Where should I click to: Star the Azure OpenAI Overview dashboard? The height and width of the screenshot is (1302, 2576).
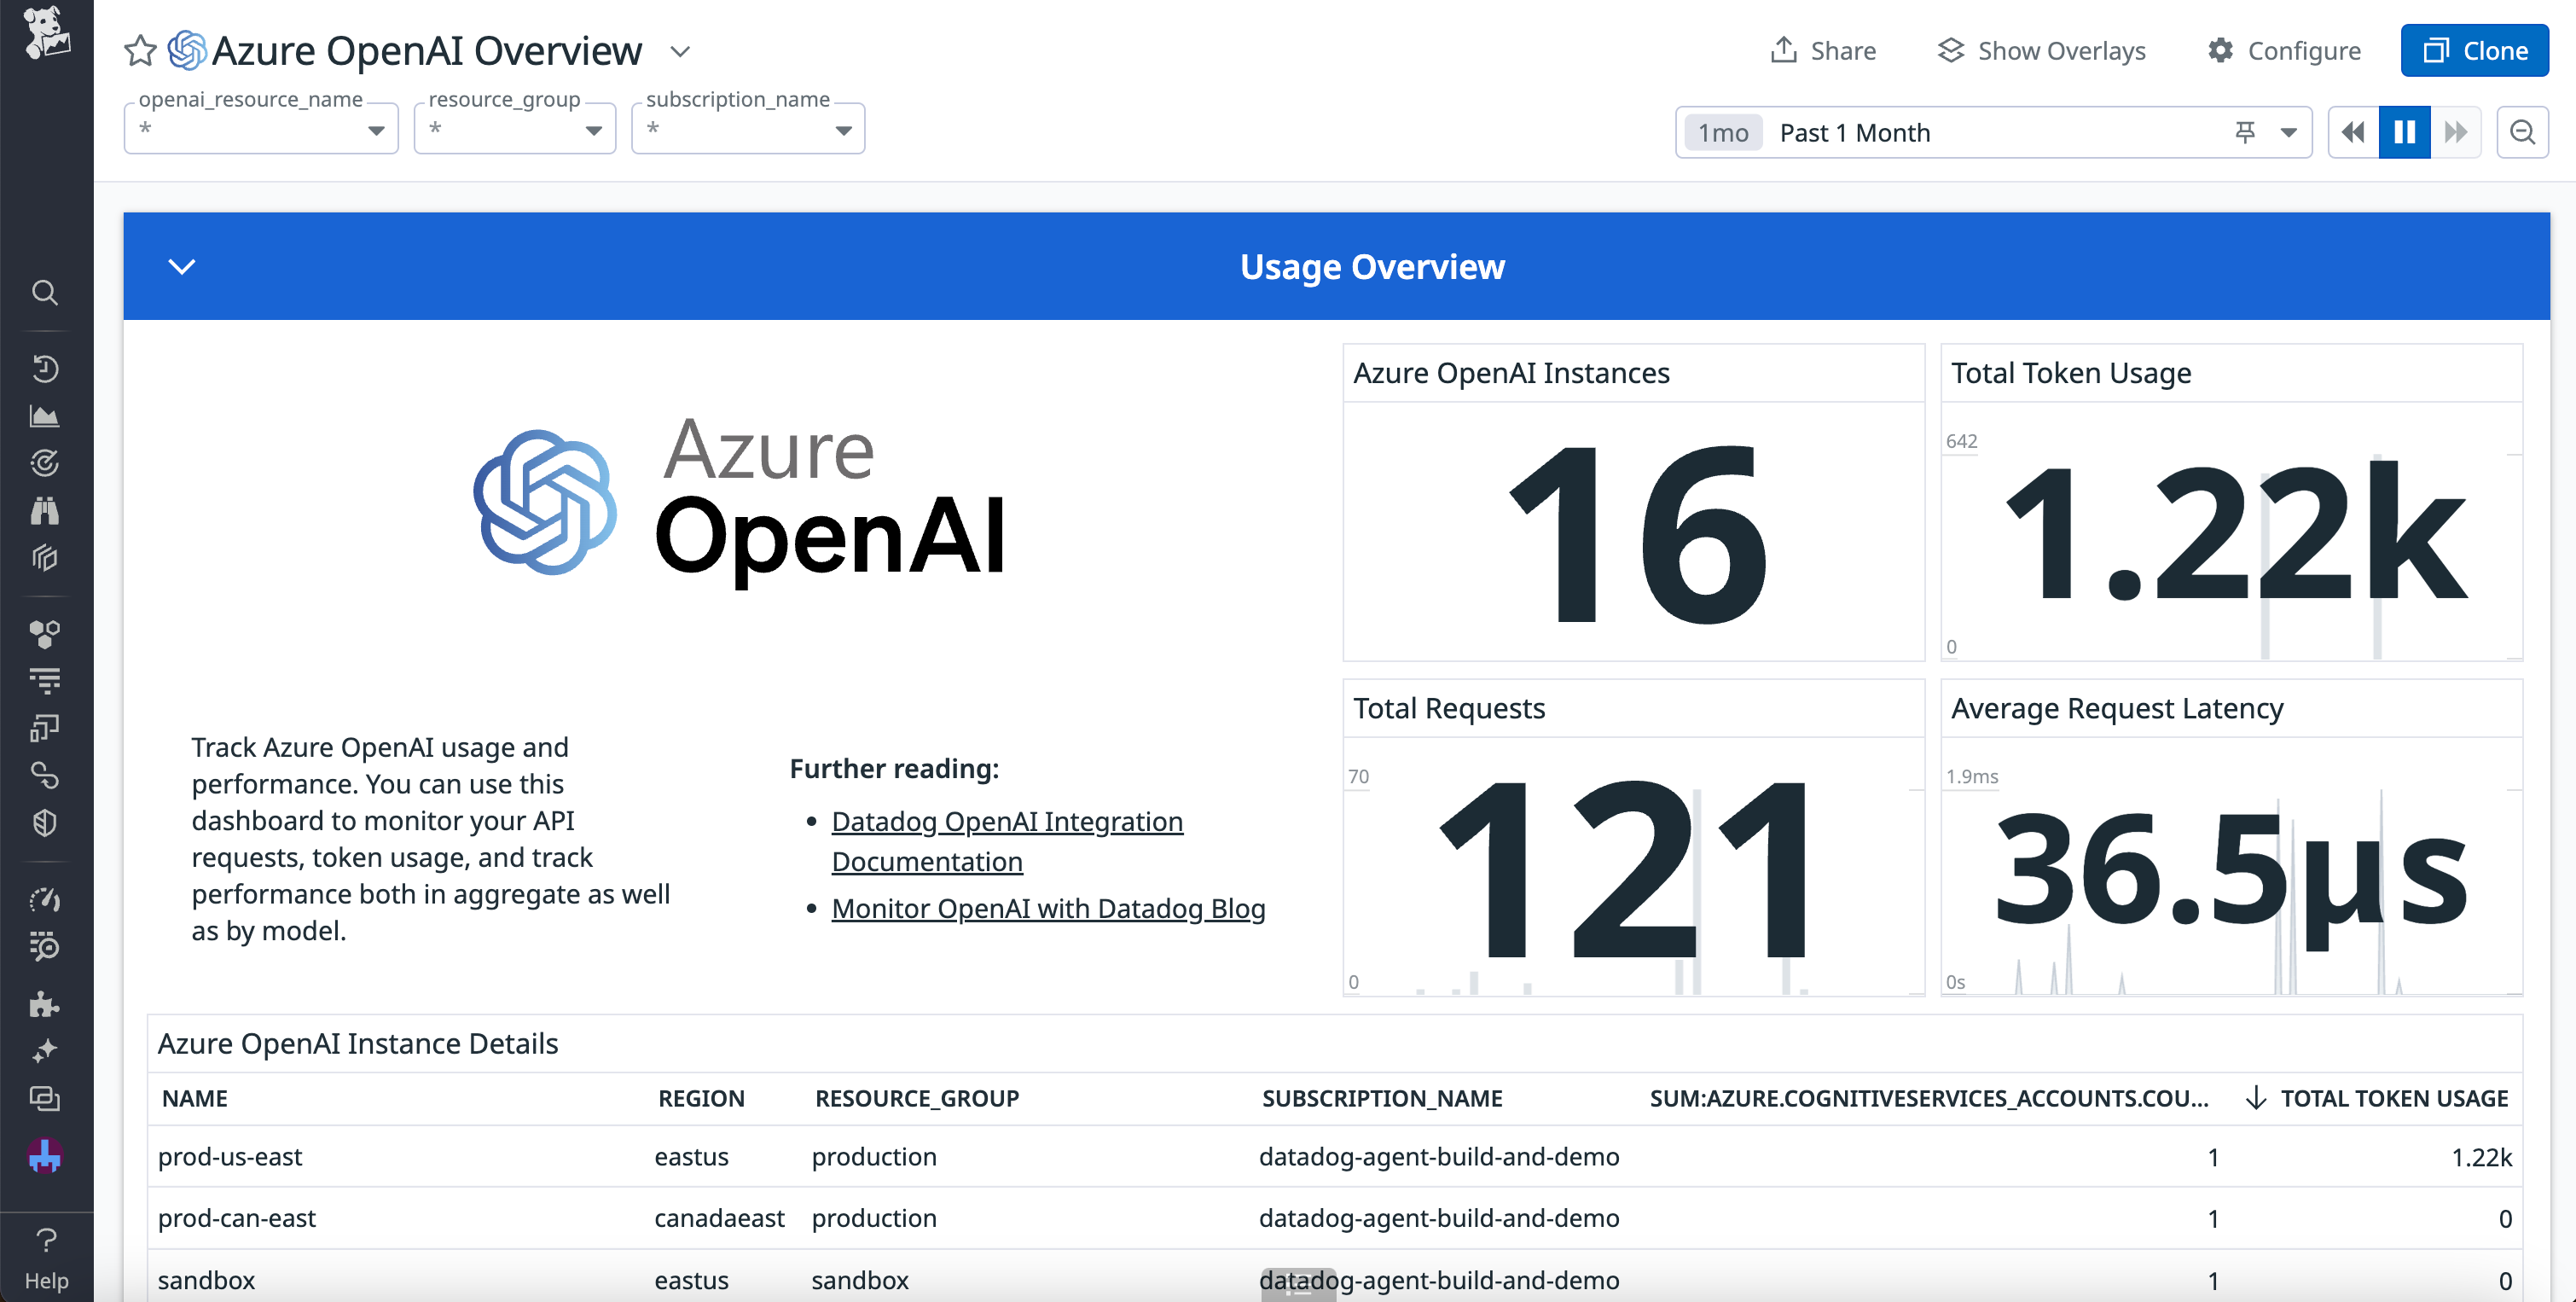140,50
